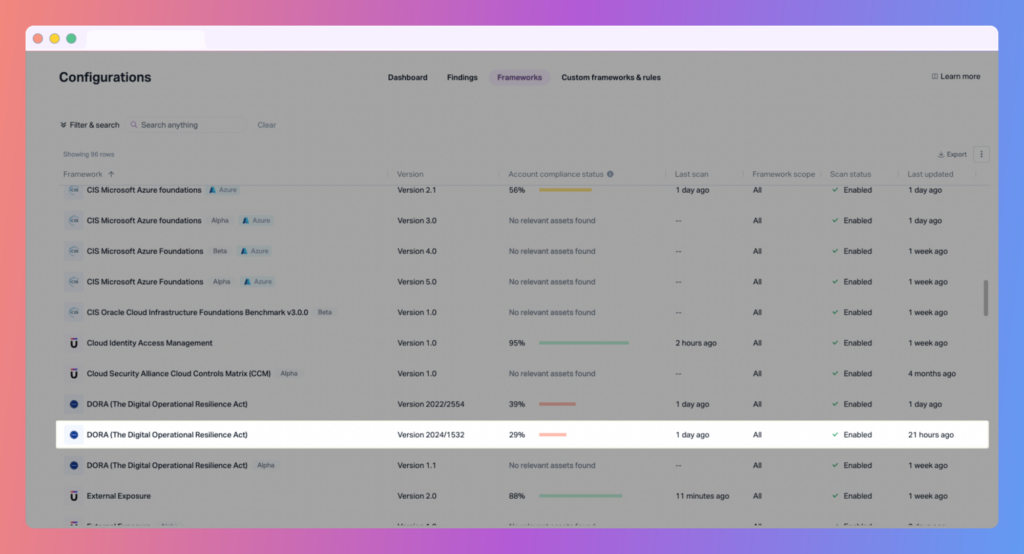1024x554 pixels.
Task: Click the 88% External Exposure compliance bar
Action: [581, 496]
